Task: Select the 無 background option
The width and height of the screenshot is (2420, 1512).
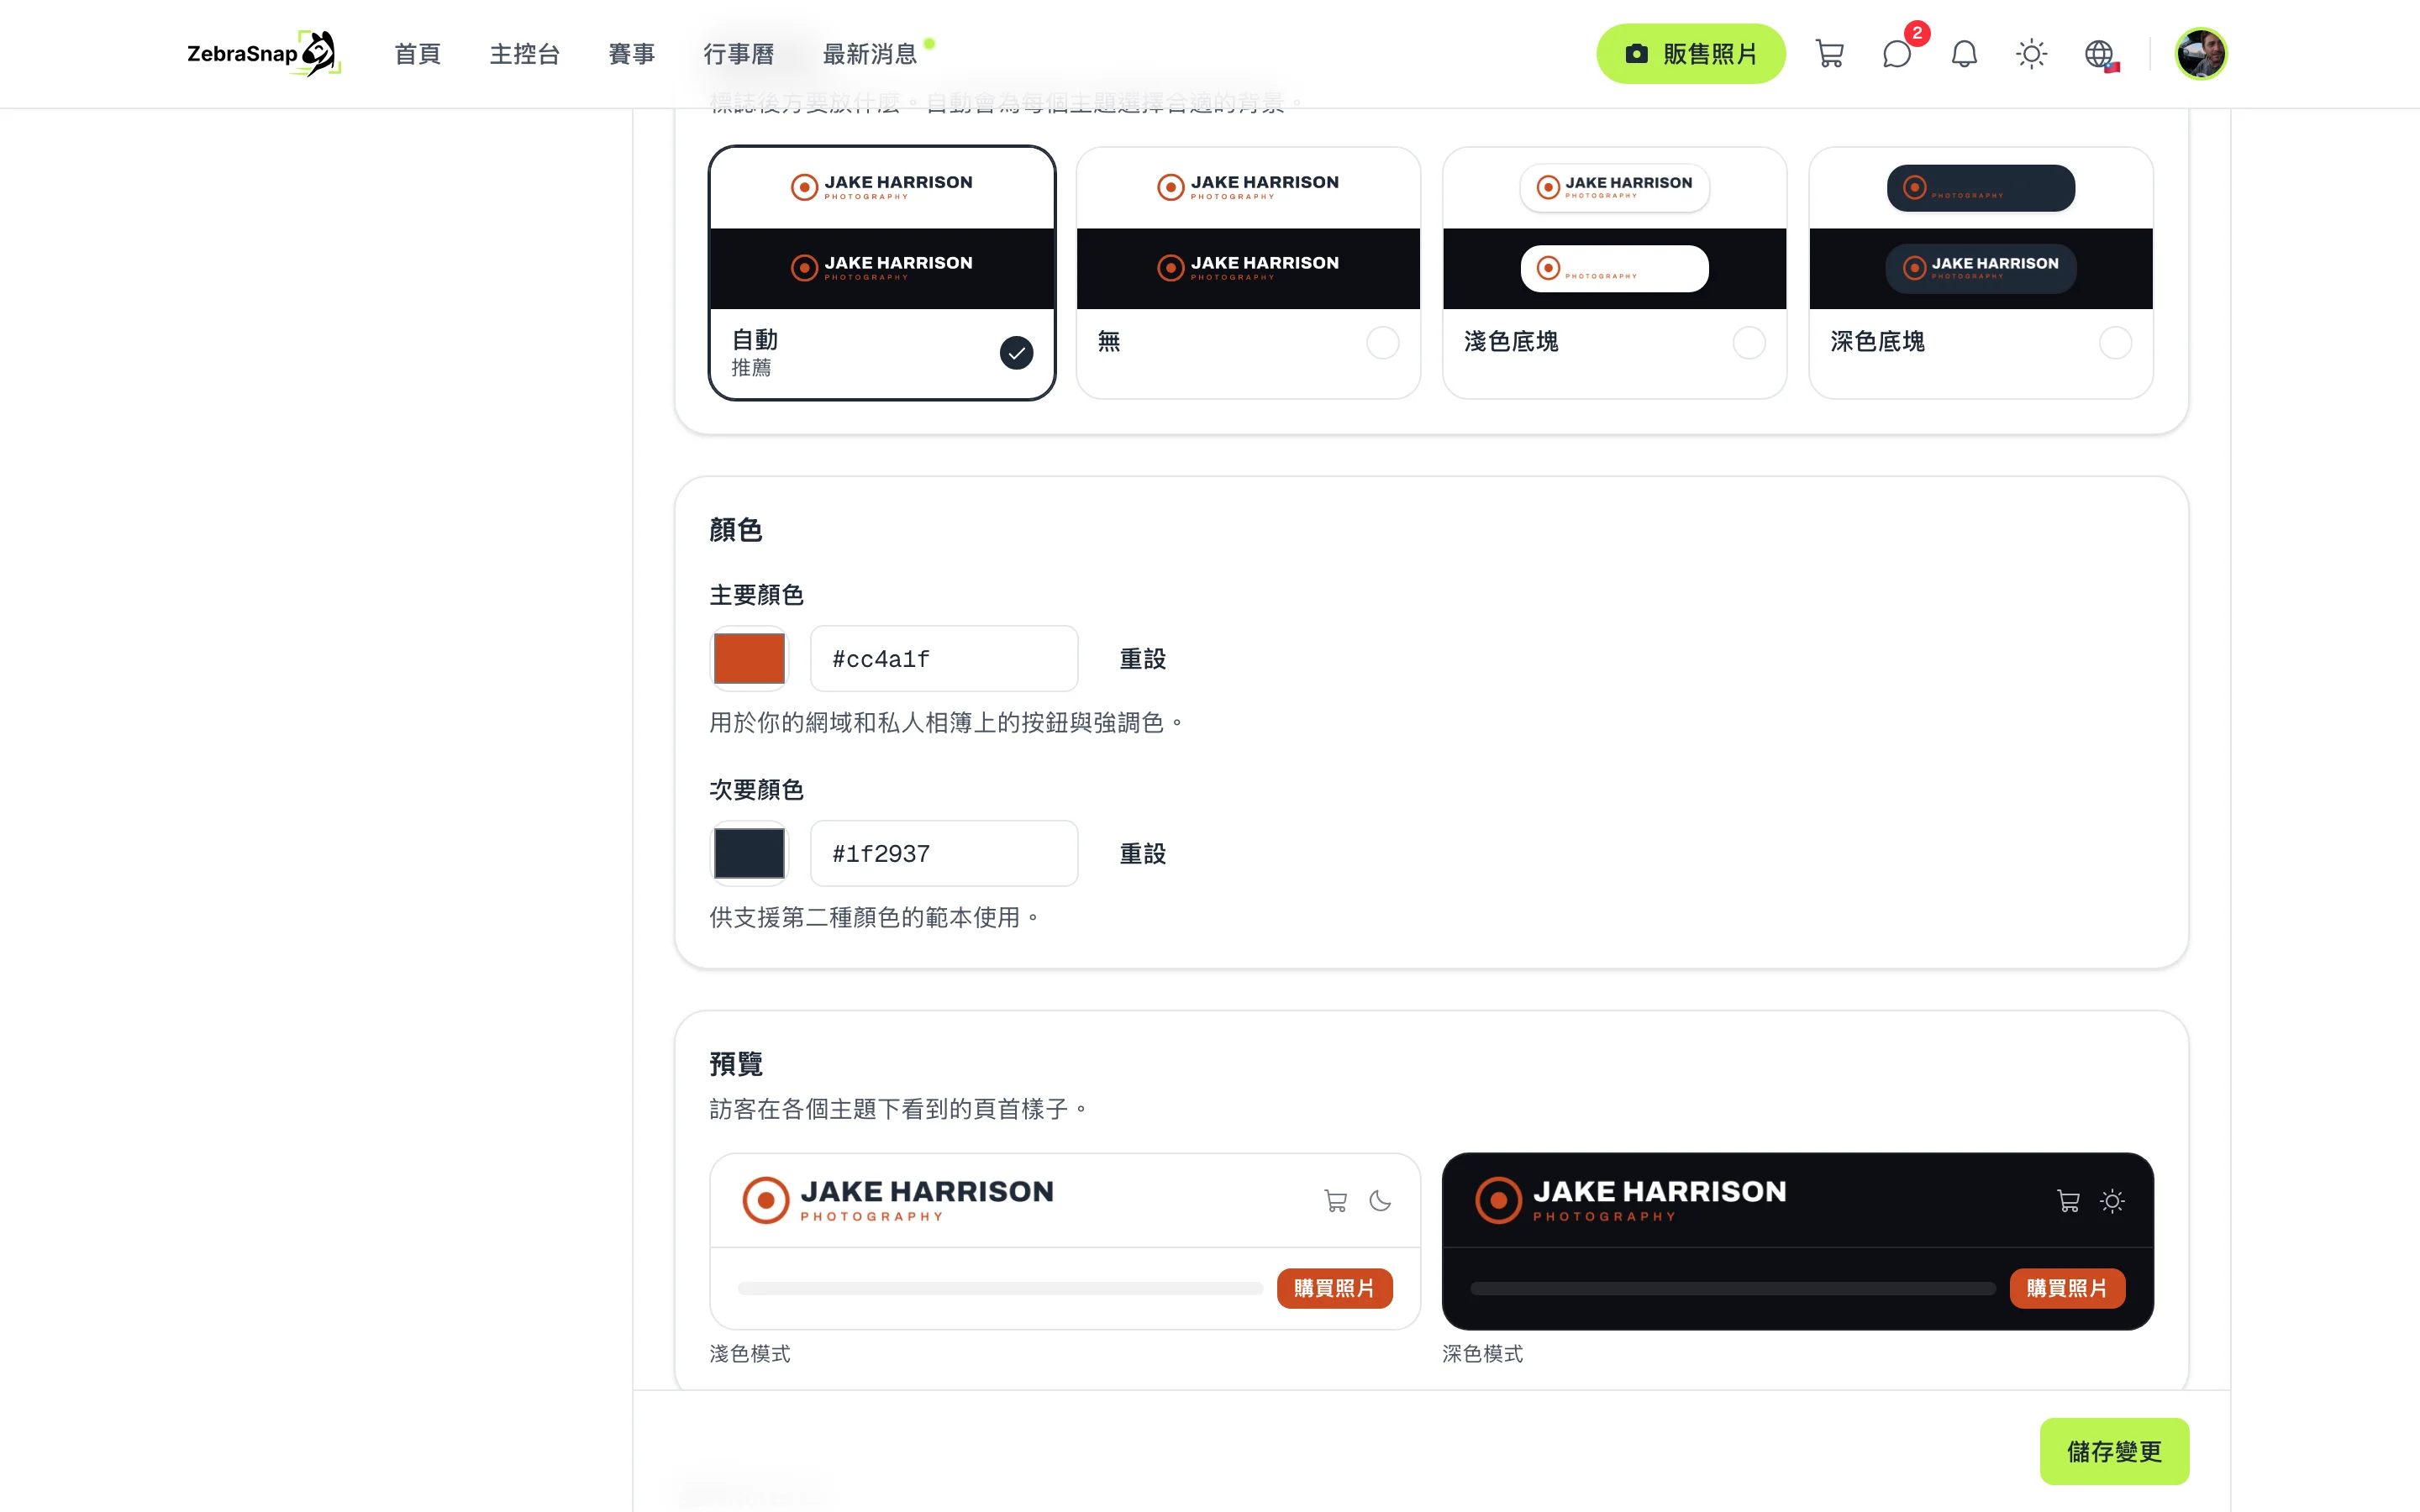Action: point(1248,273)
